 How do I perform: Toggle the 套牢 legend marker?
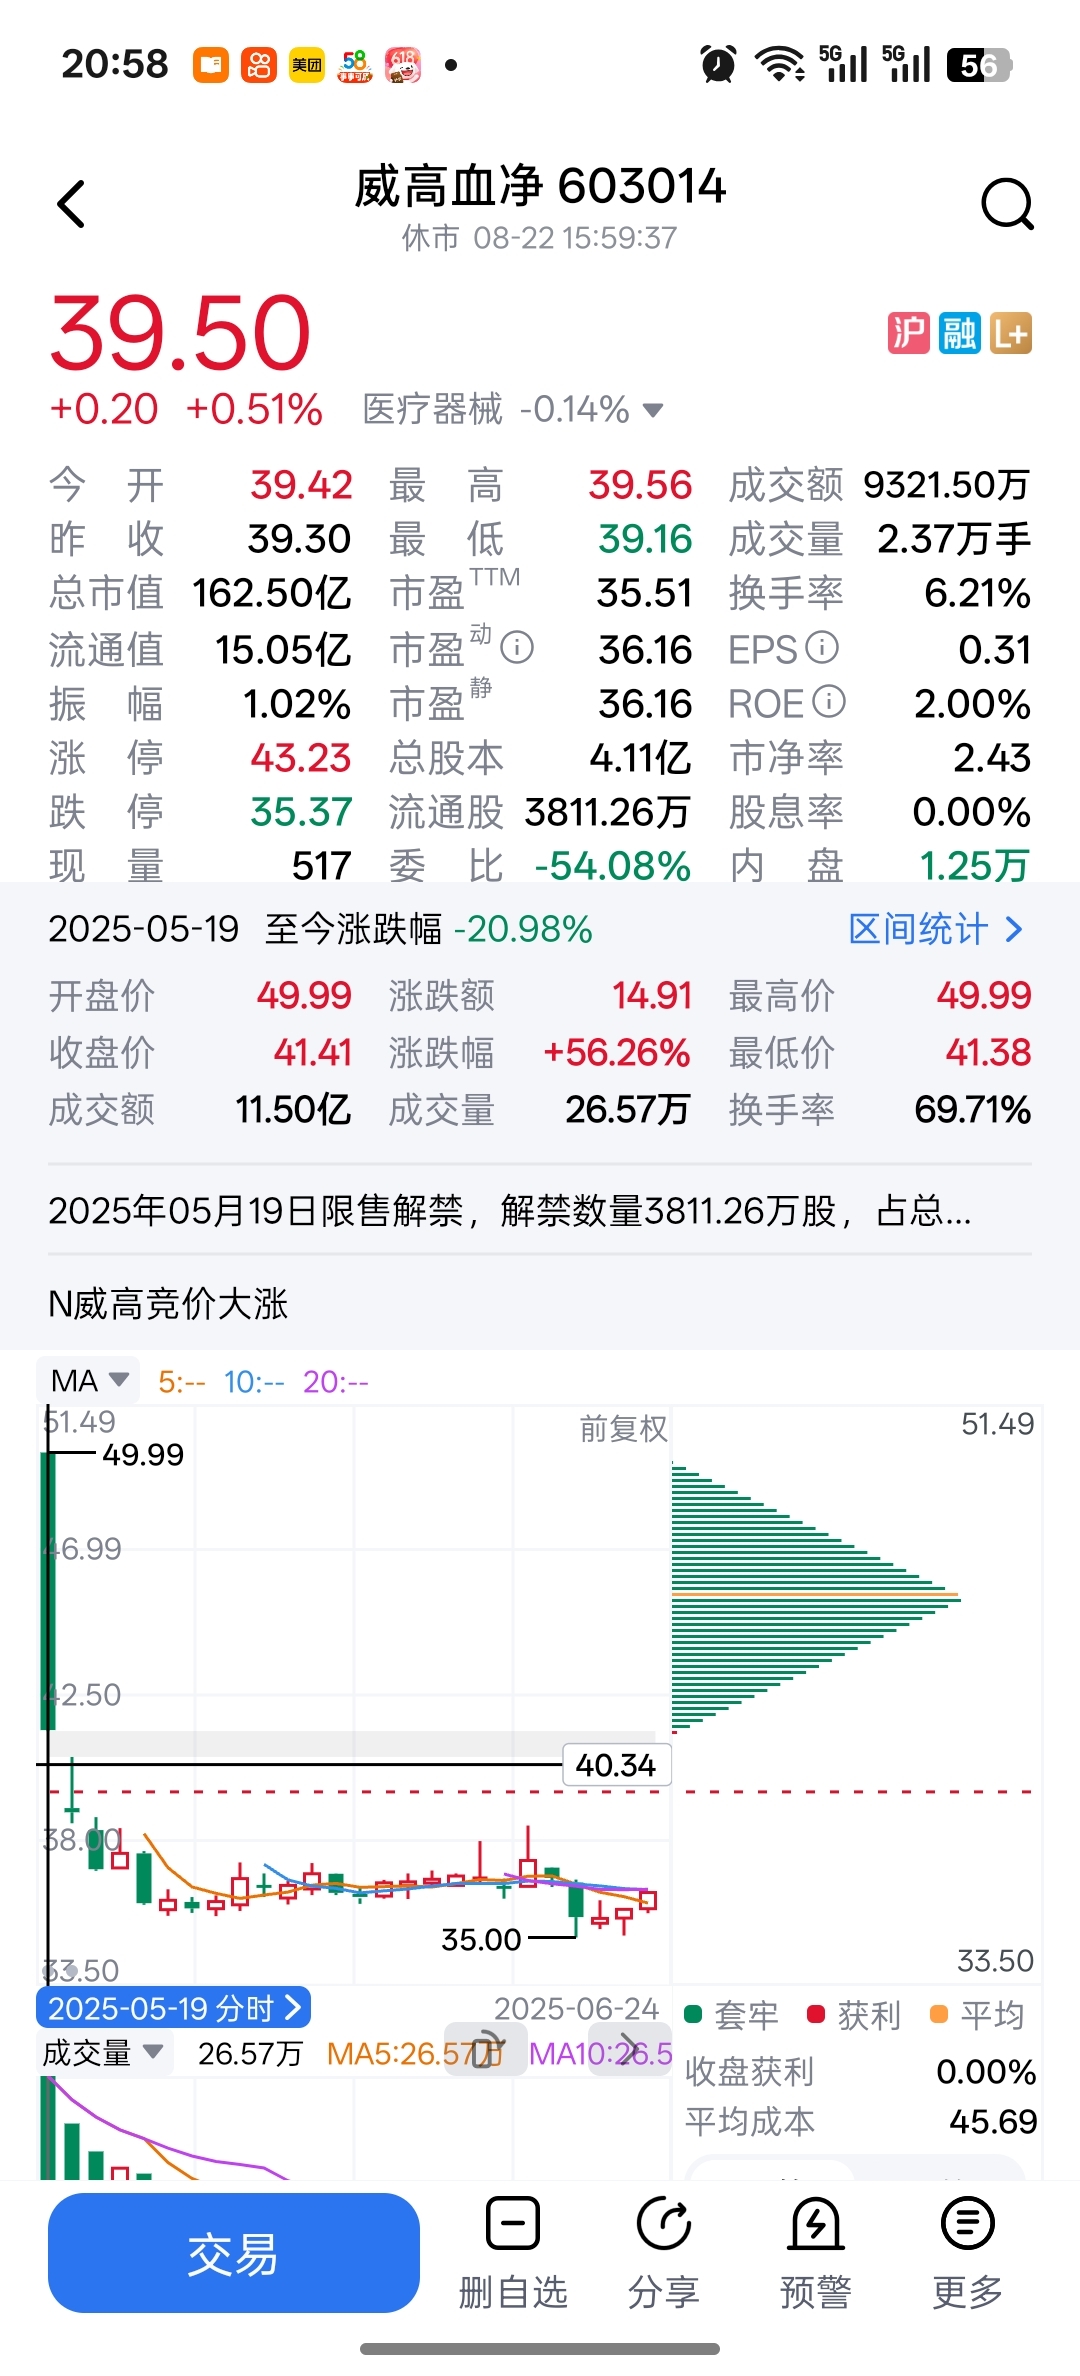pos(693,2014)
